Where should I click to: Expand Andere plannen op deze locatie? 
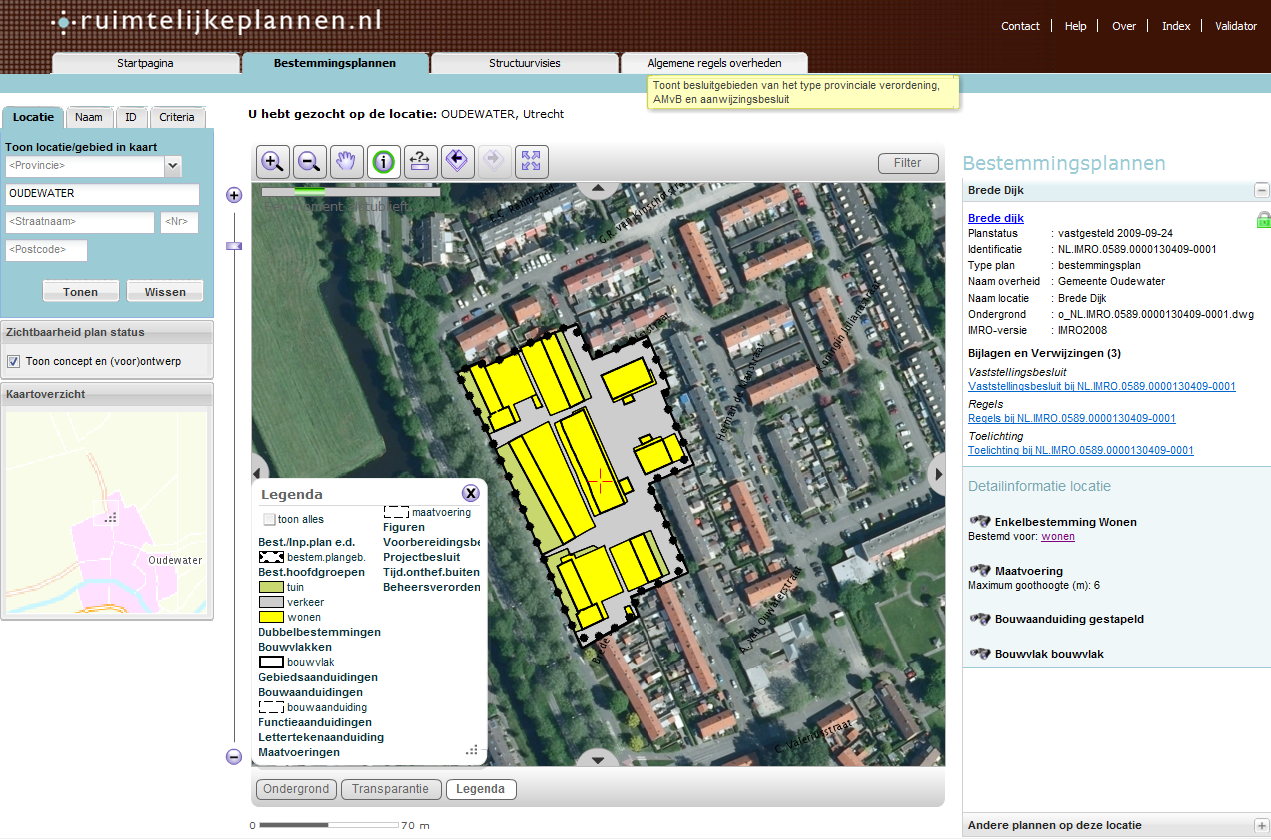coord(1261,826)
